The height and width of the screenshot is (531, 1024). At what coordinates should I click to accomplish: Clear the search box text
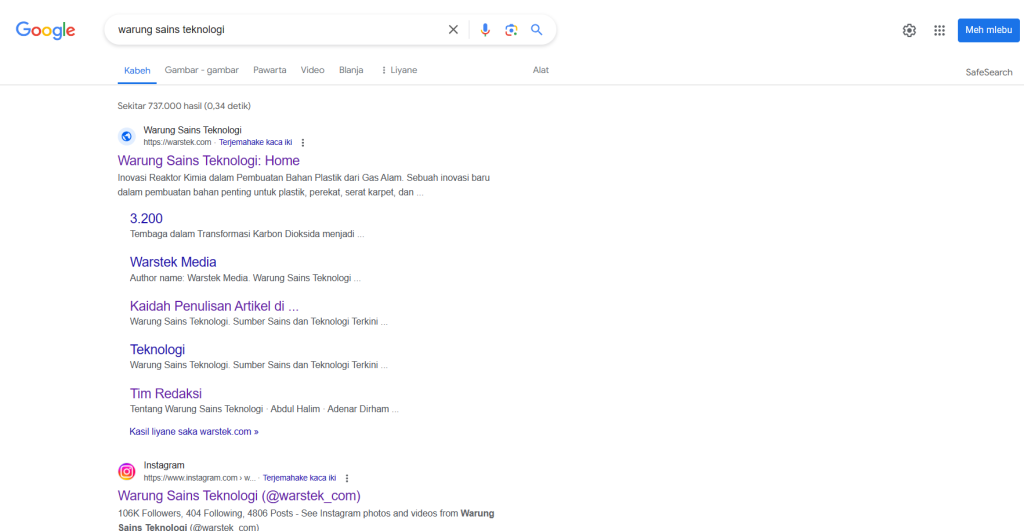[453, 30]
